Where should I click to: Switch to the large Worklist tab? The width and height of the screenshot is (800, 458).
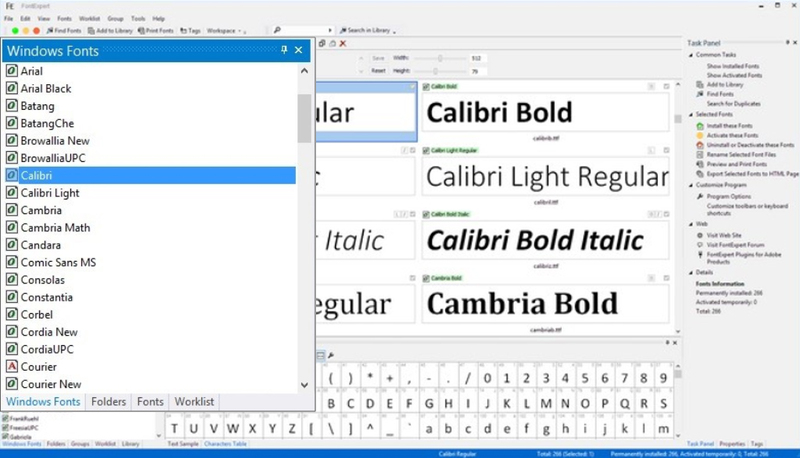pyautogui.click(x=194, y=402)
